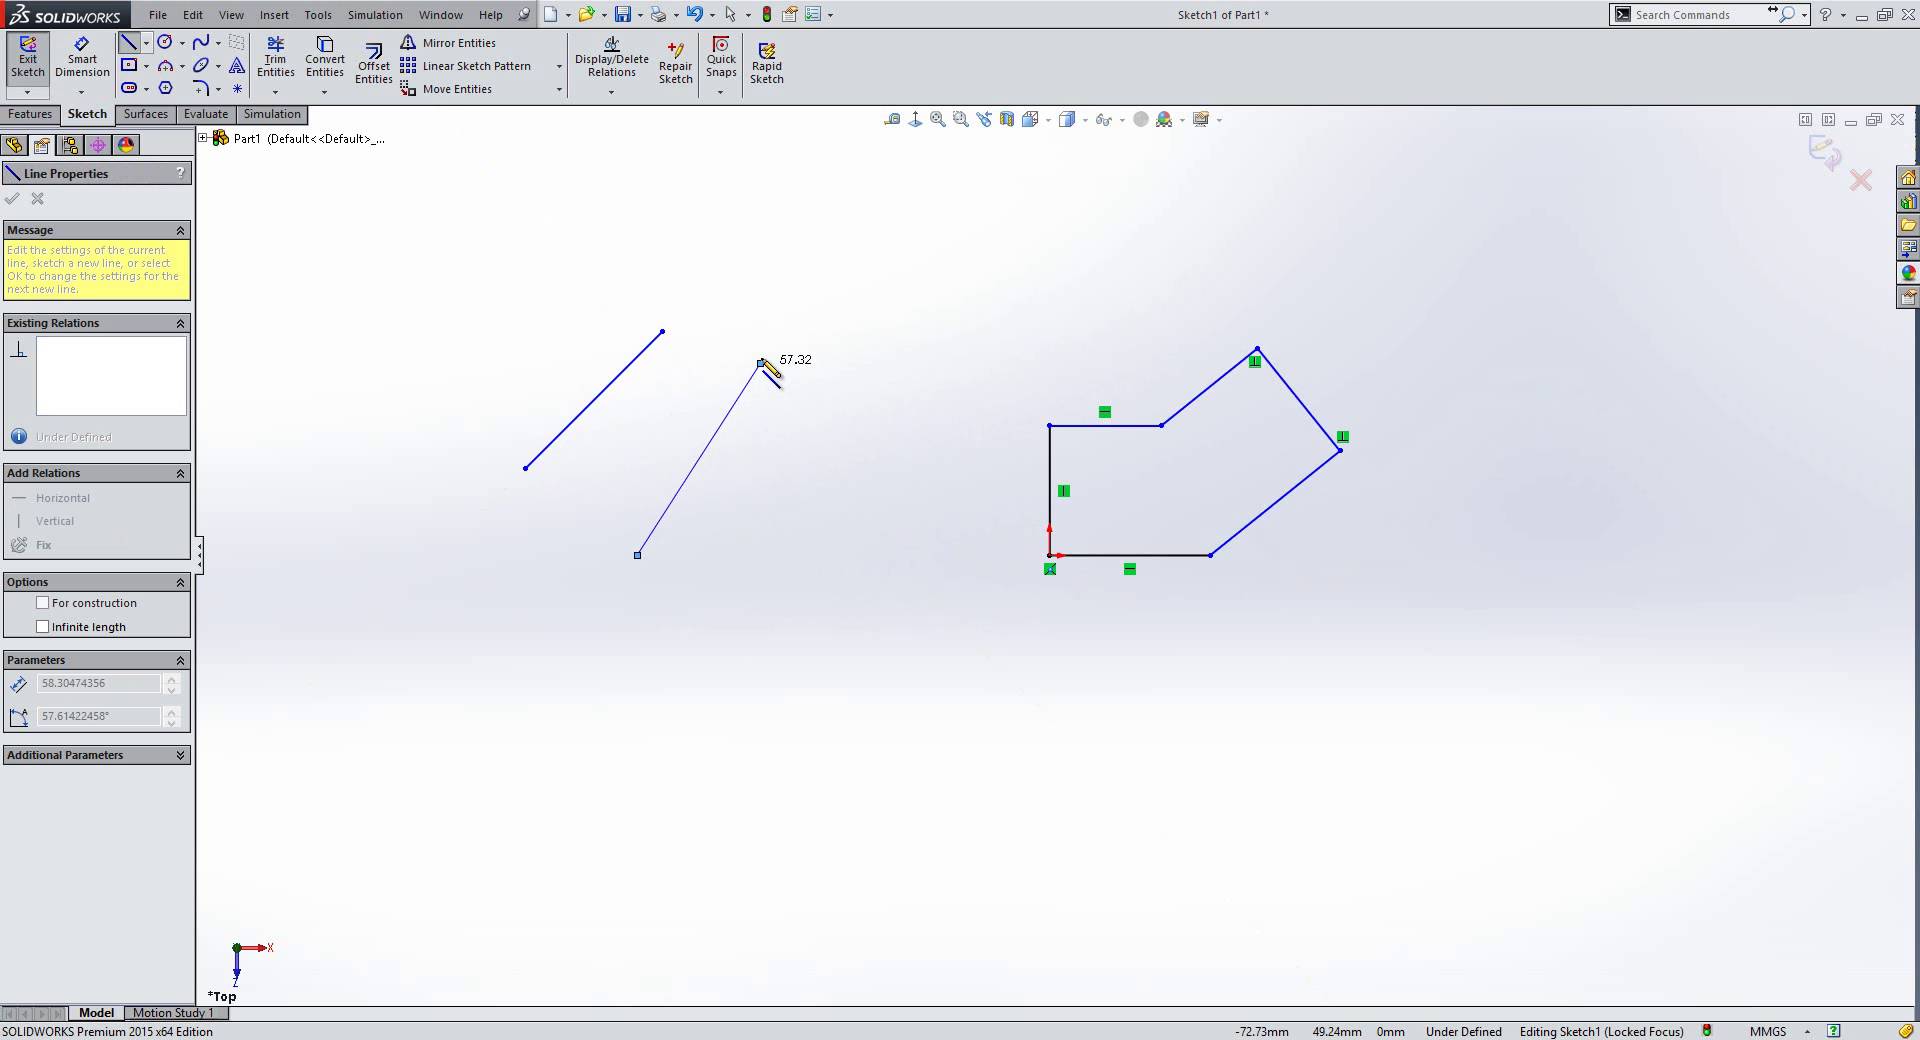Check the Infinite length option
This screenshot has height=1040, width=1920.
point(42,626)
